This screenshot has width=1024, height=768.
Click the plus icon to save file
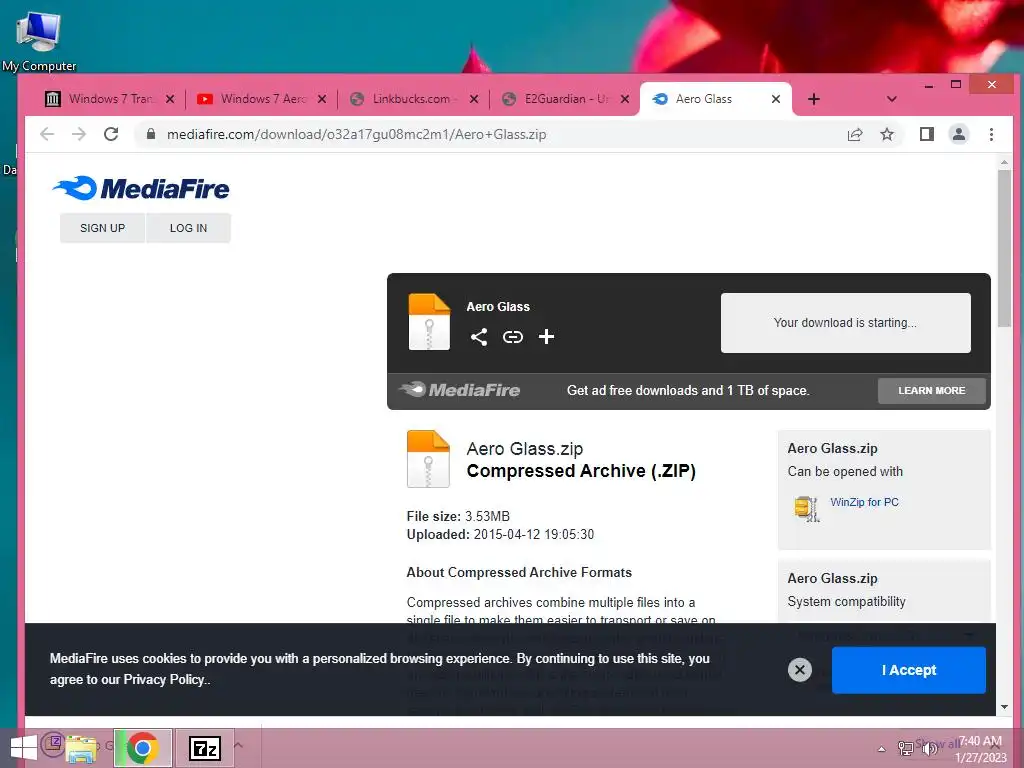pos(546,336)
